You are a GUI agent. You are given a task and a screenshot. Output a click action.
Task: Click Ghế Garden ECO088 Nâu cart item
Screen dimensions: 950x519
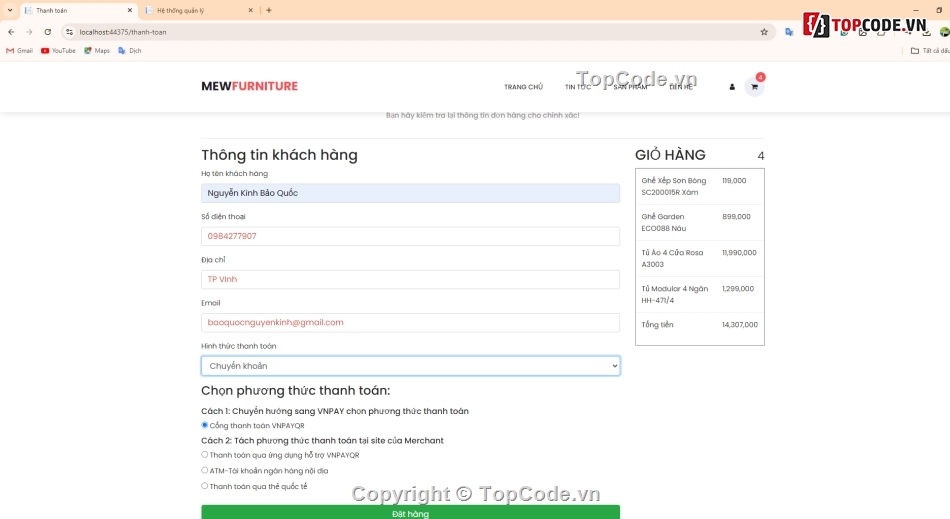tap(664, 222)
